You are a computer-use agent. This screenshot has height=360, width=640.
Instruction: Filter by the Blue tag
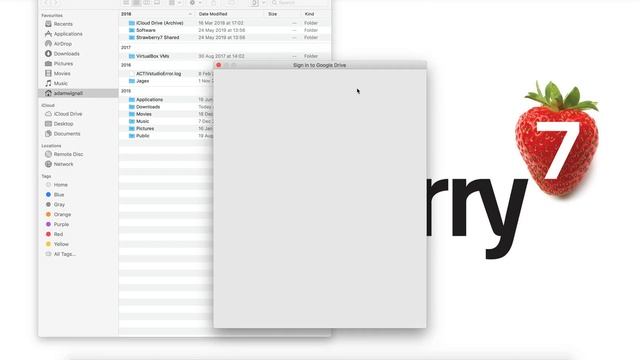pyautogui.click(x=59, y=195)
